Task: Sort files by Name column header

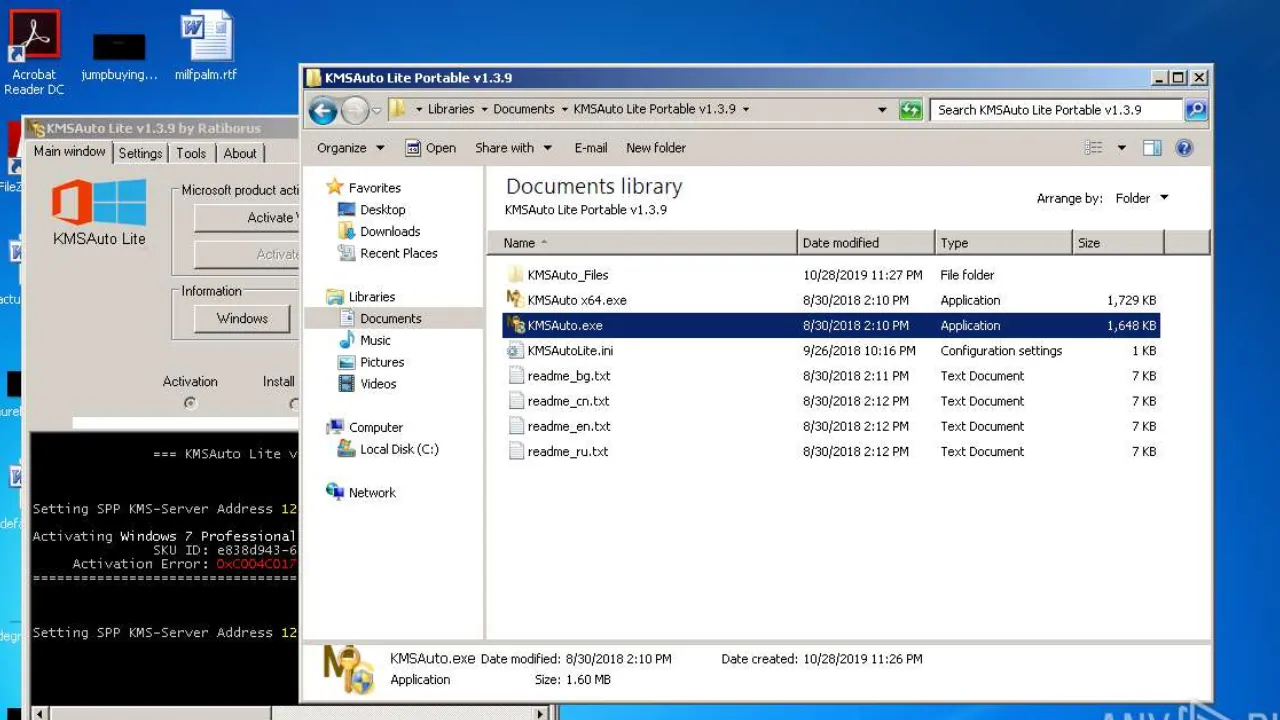Action: tap(642, 243)
